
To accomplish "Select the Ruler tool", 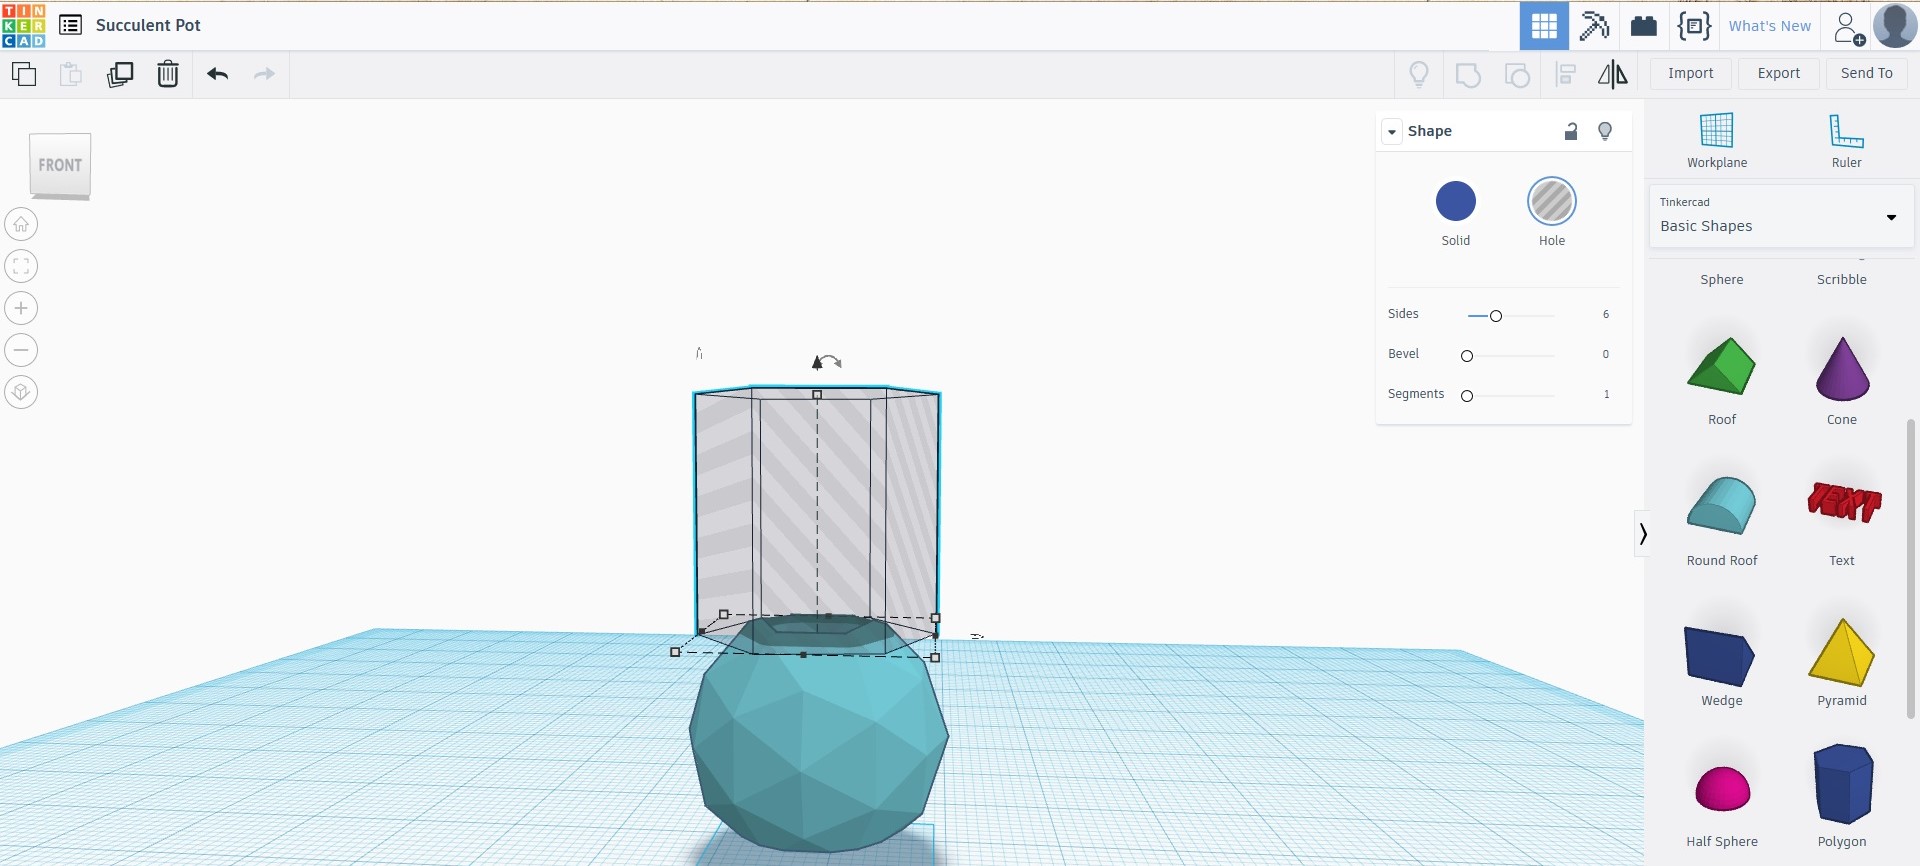I will point(1846,140).
